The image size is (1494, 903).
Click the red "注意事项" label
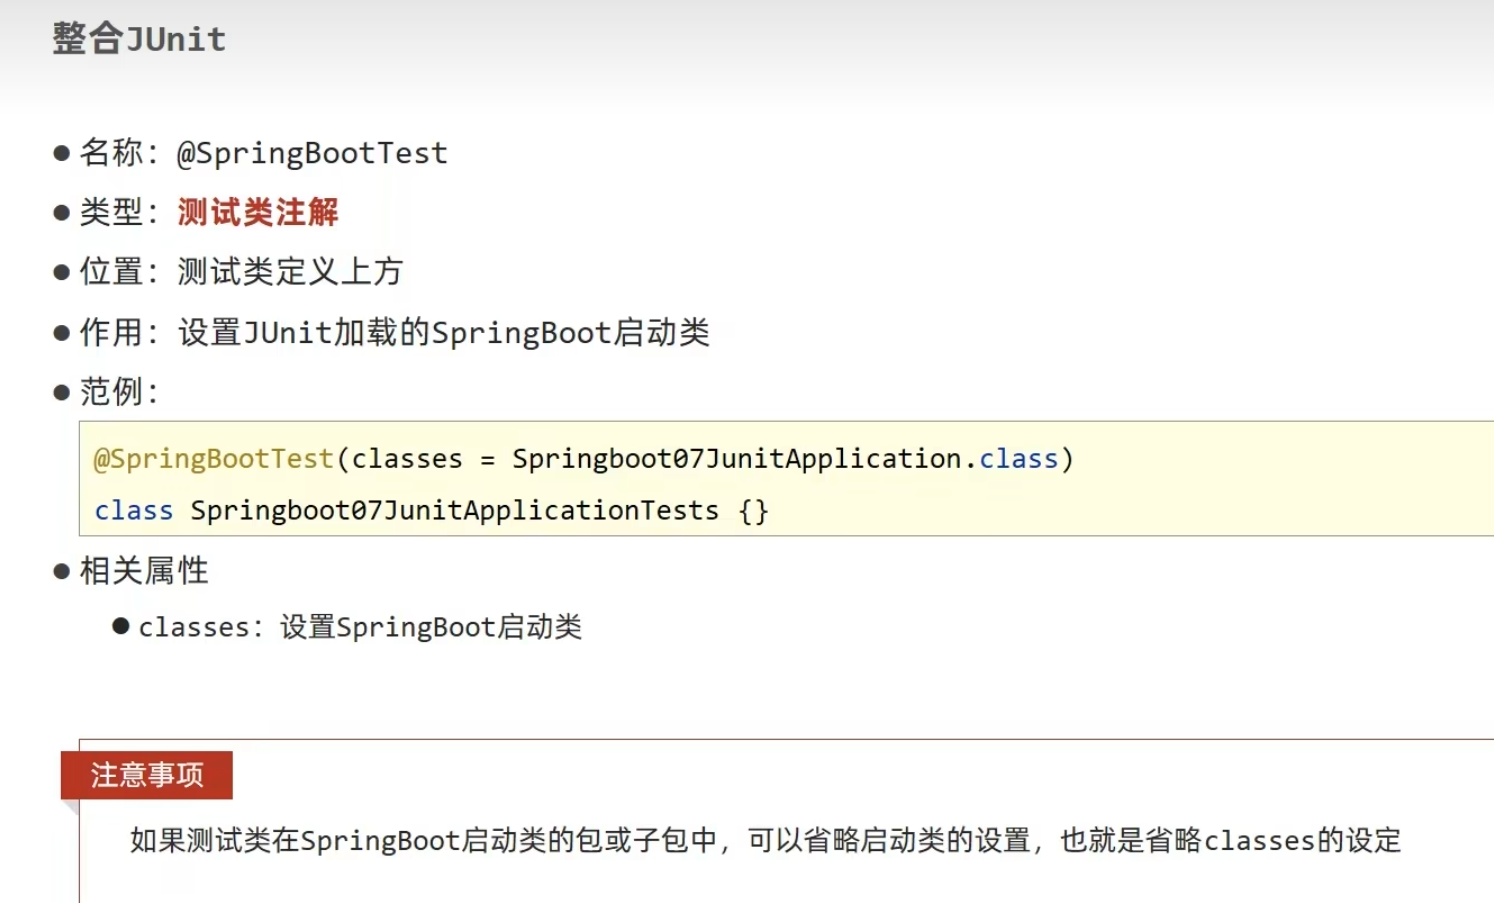[147, 775]
